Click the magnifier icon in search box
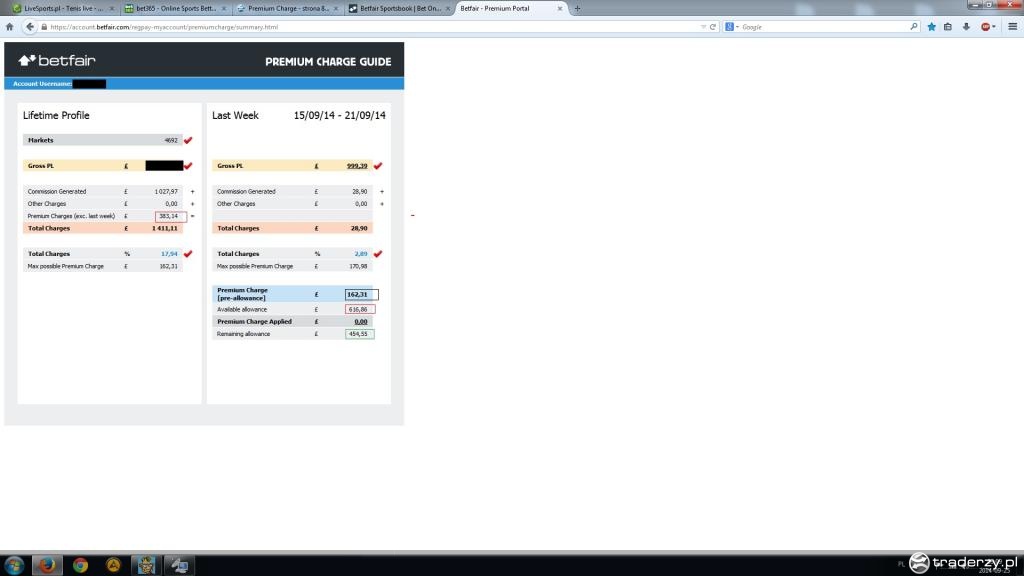 914,27
